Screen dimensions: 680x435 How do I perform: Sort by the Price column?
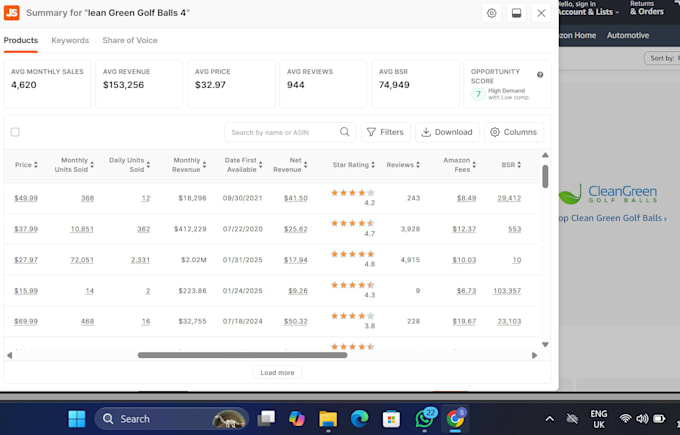point(26,165)
